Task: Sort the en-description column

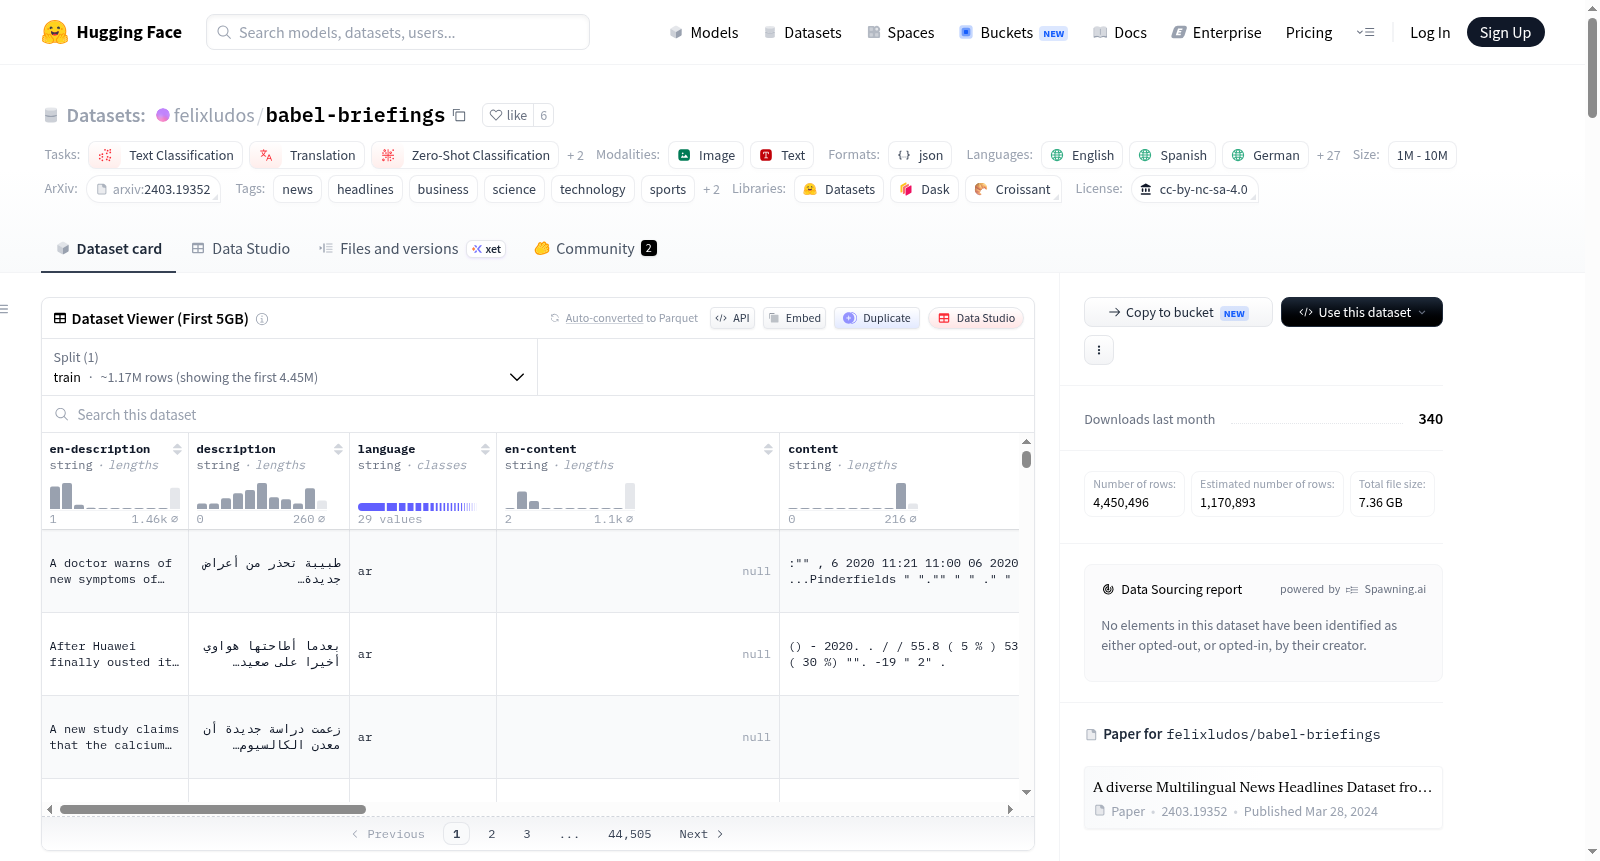Action: 177,449
